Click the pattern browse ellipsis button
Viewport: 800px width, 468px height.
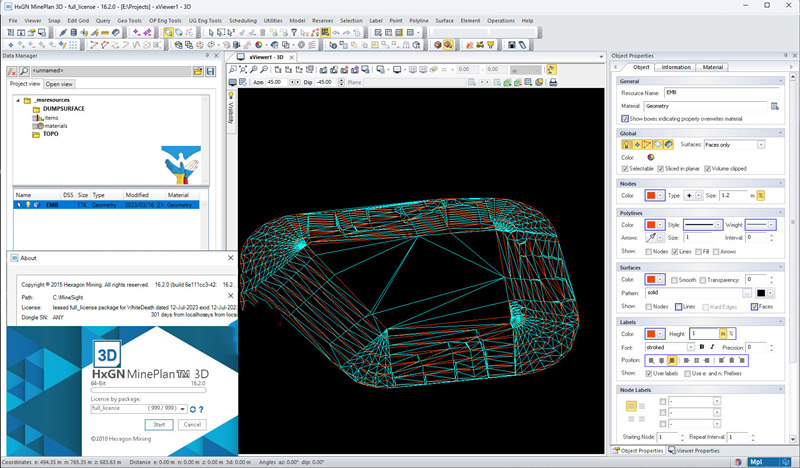click(x=746, y=293)
